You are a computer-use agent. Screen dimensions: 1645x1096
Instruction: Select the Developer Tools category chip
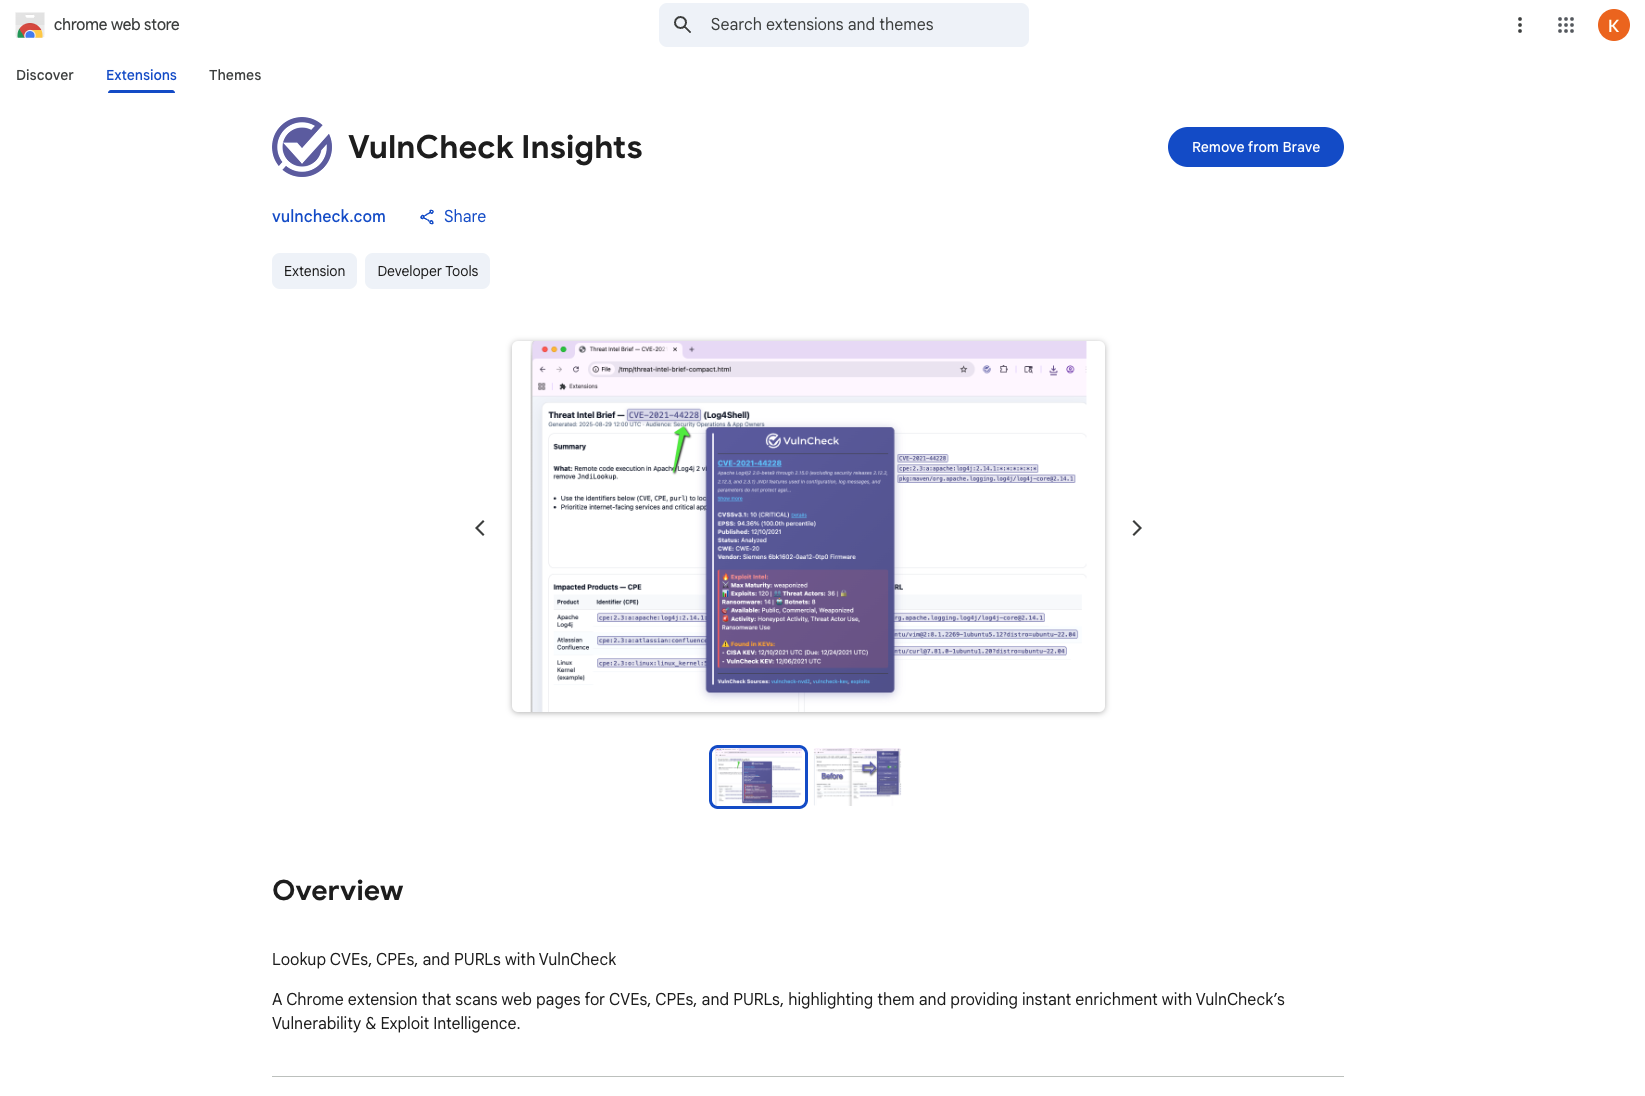tap(427, 271)
